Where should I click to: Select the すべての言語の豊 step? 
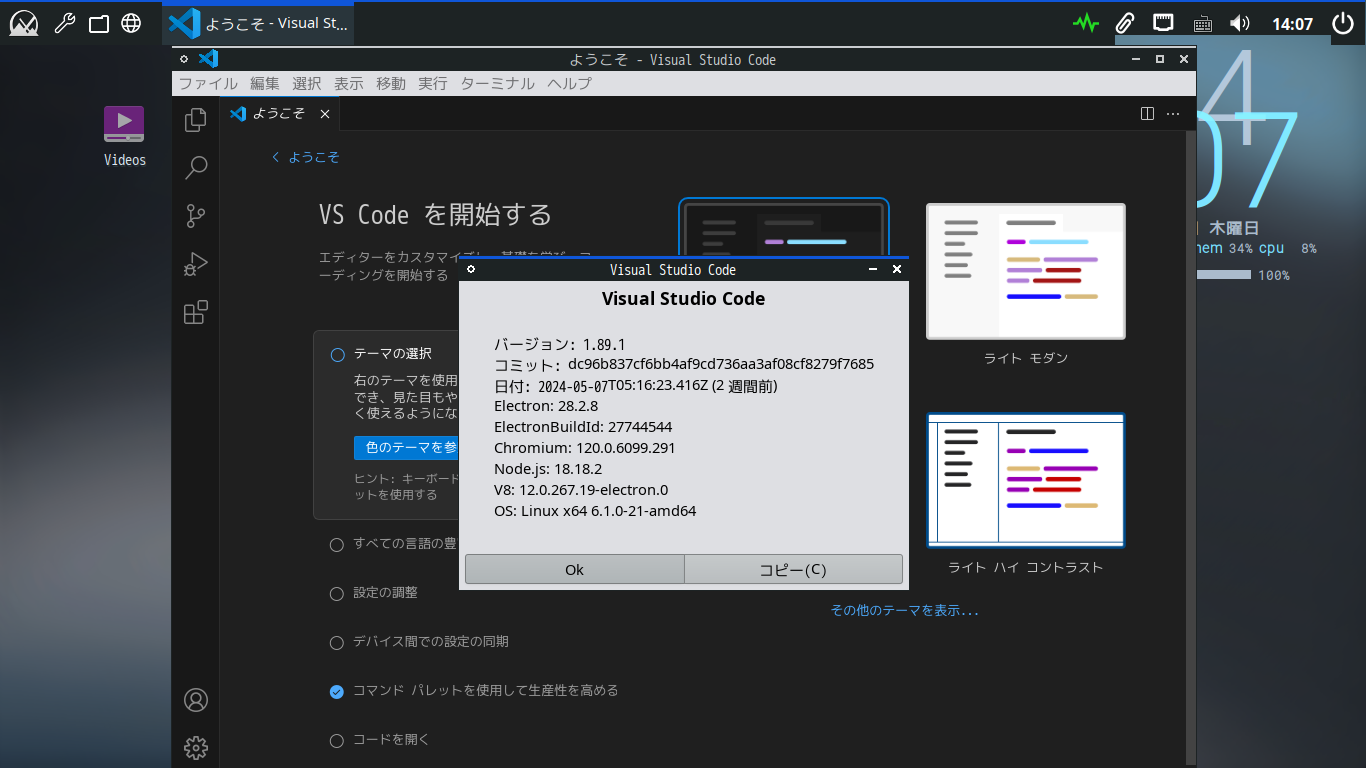point(337,544)
